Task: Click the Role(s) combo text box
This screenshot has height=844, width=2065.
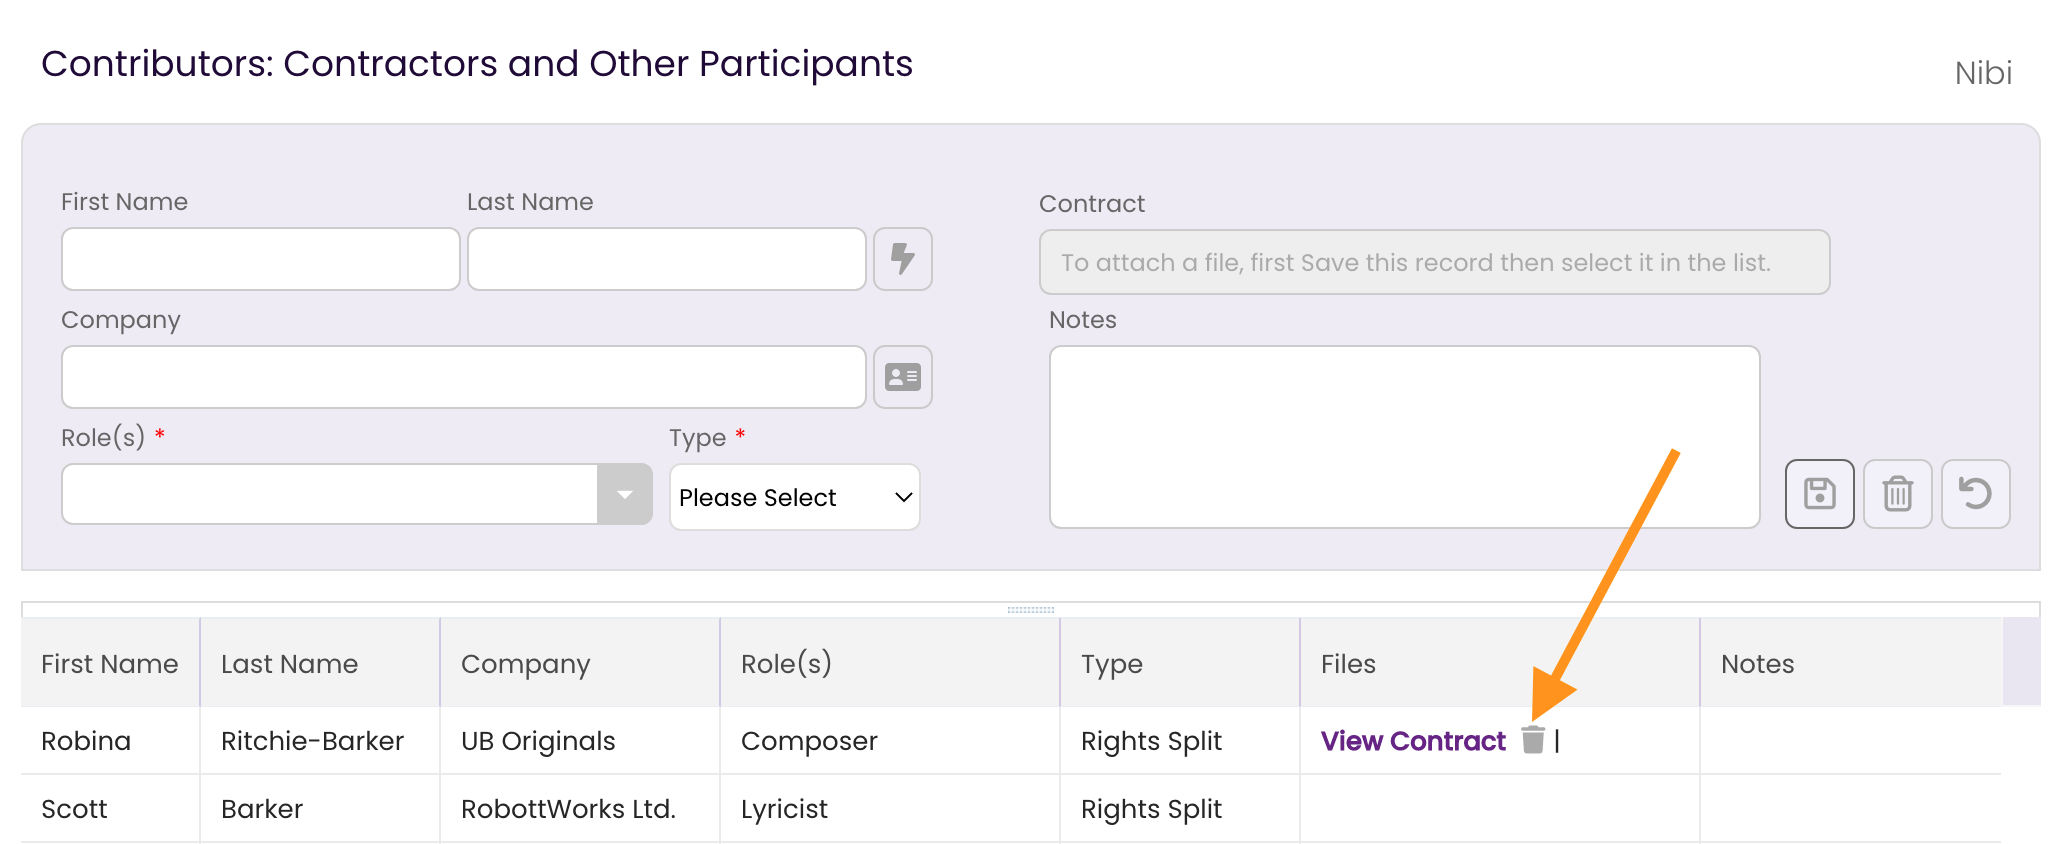Action: [x=330, y=494]
